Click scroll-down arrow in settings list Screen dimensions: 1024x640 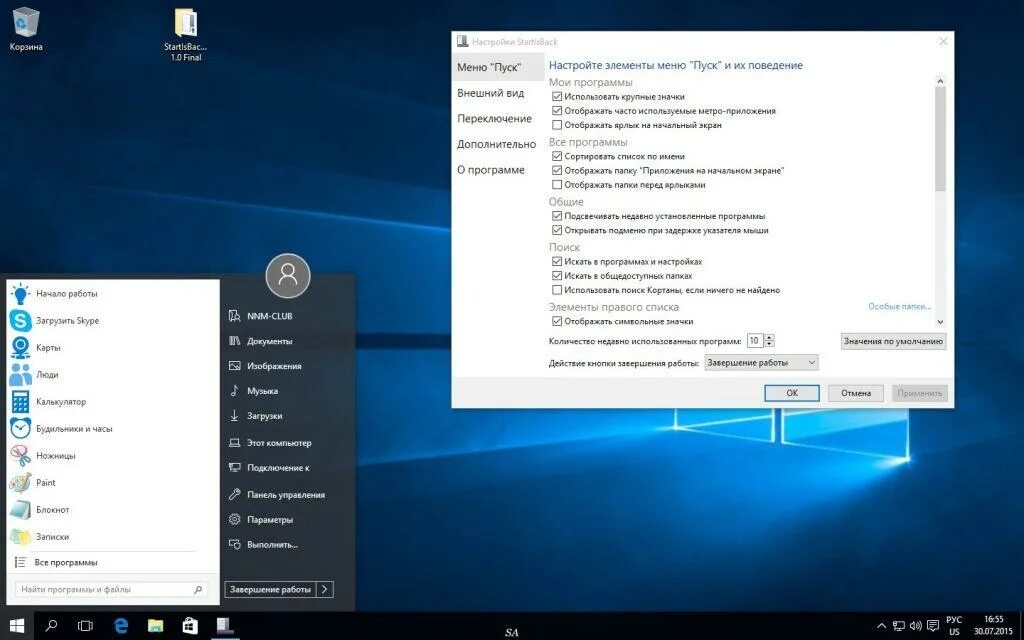(940, 321)
